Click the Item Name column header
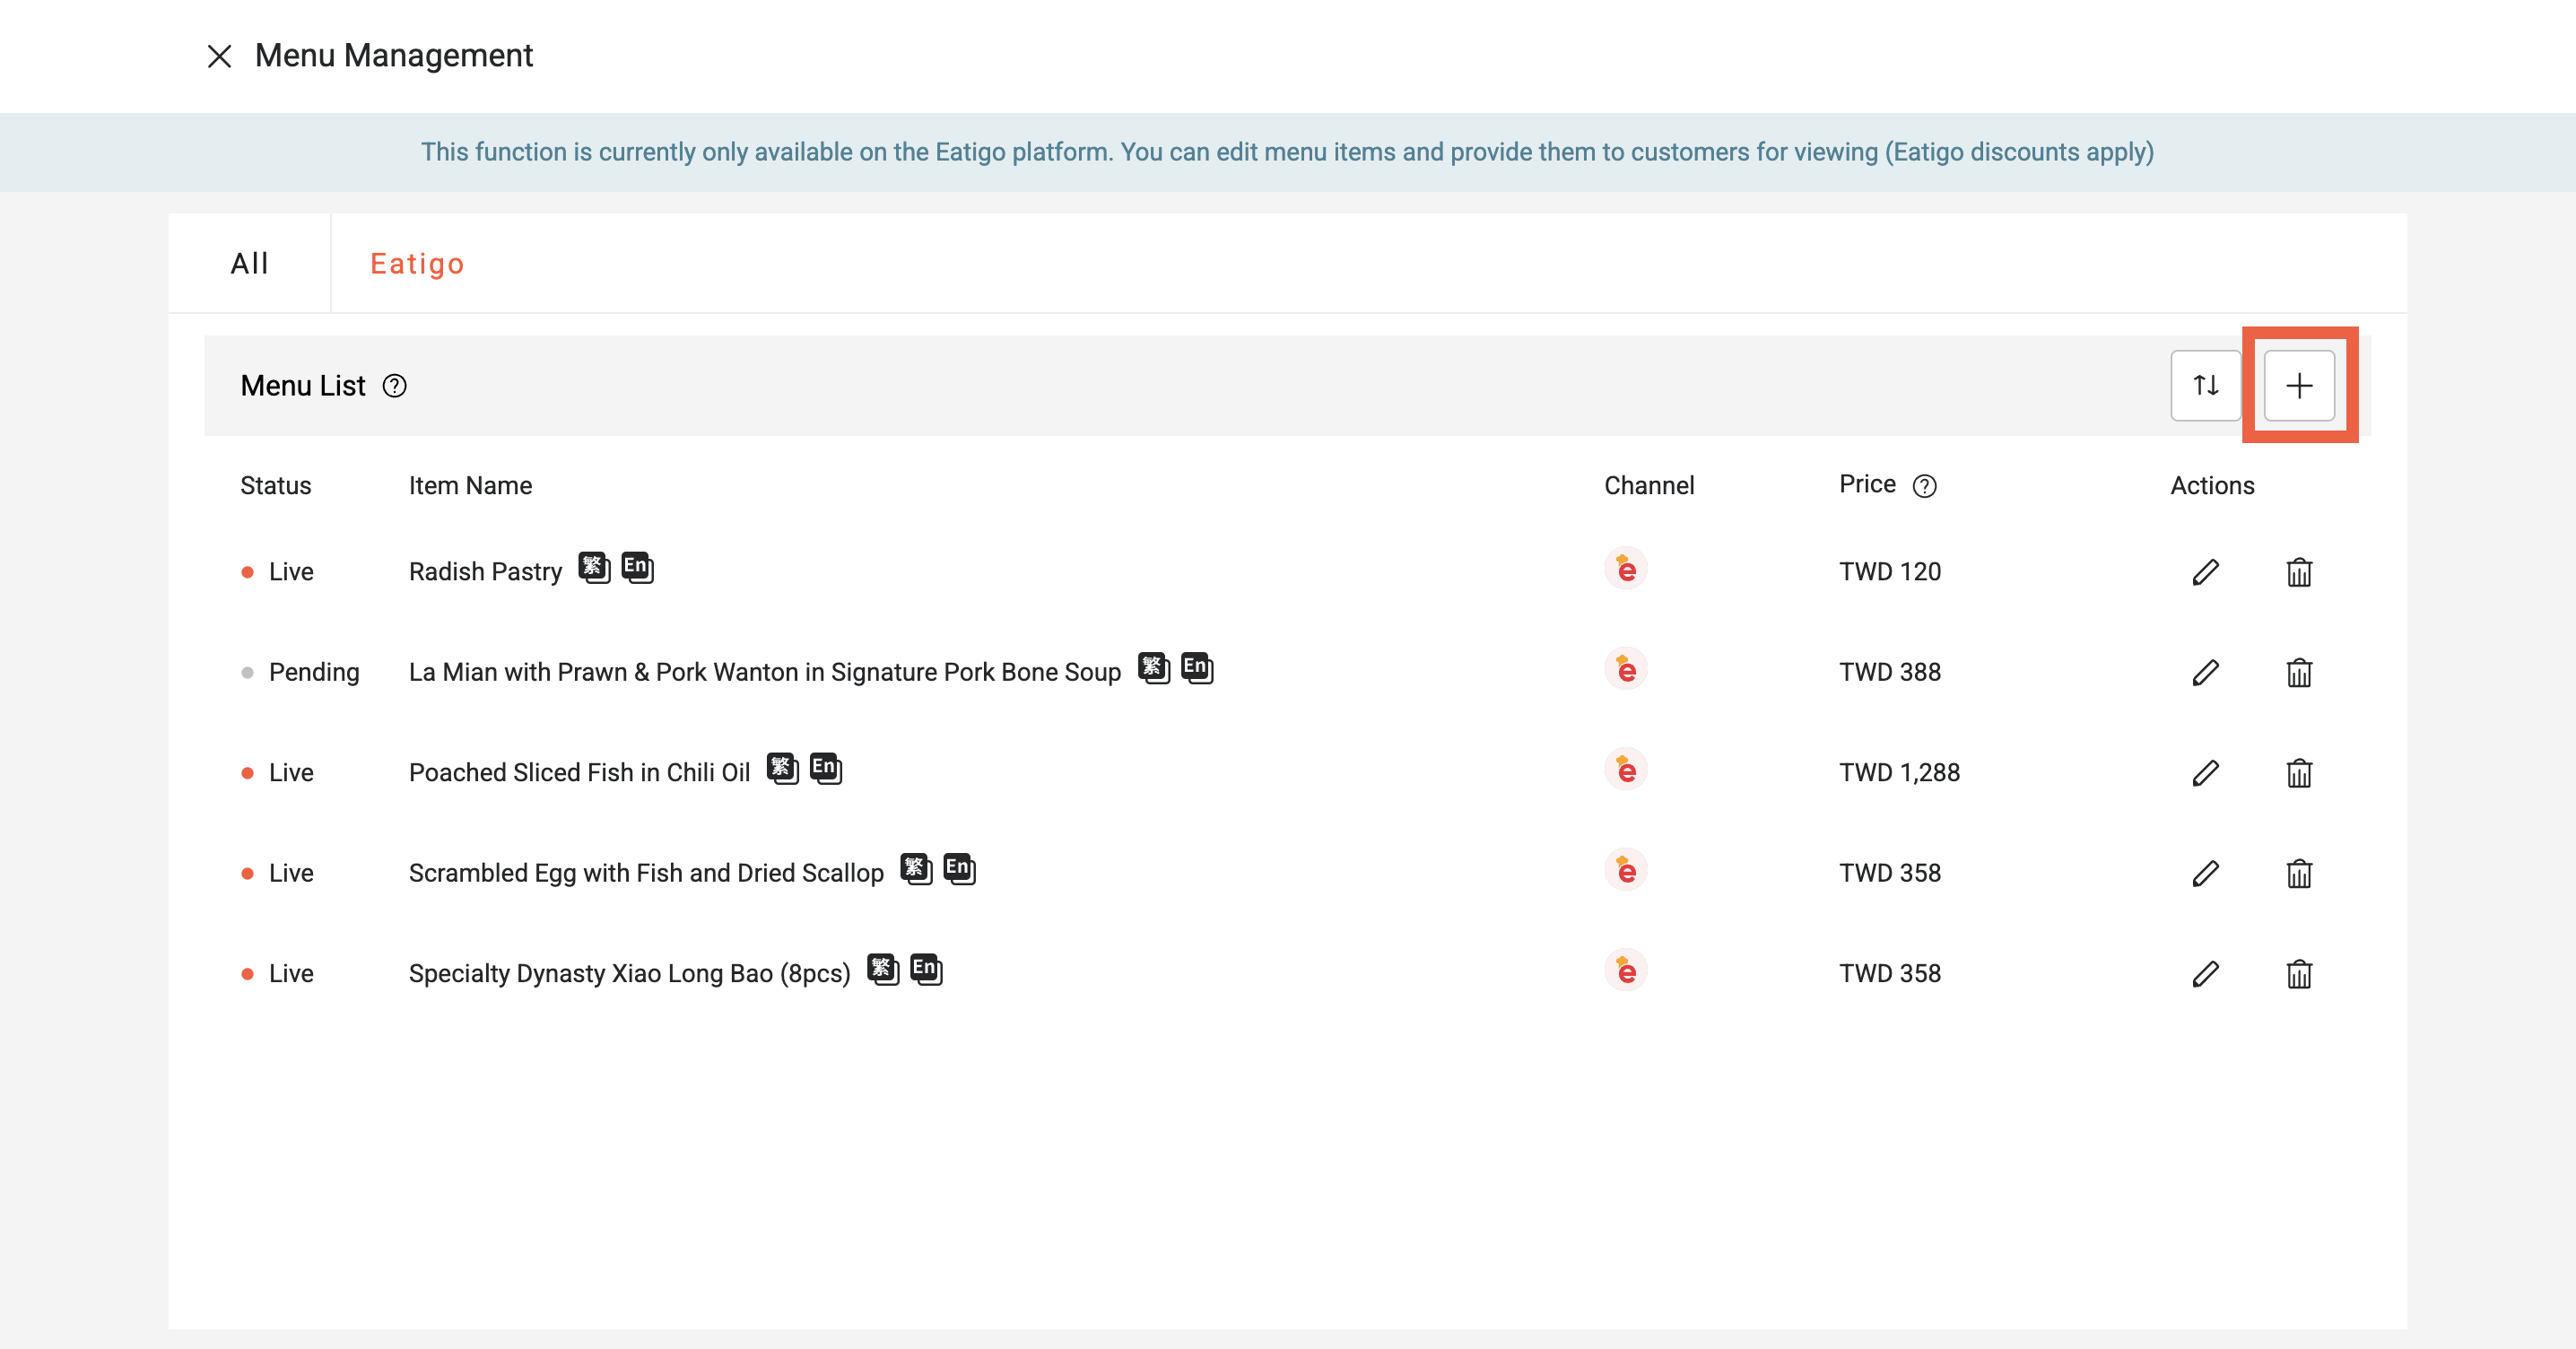Screen dimensions: 2576x1349 click(470, 486)
